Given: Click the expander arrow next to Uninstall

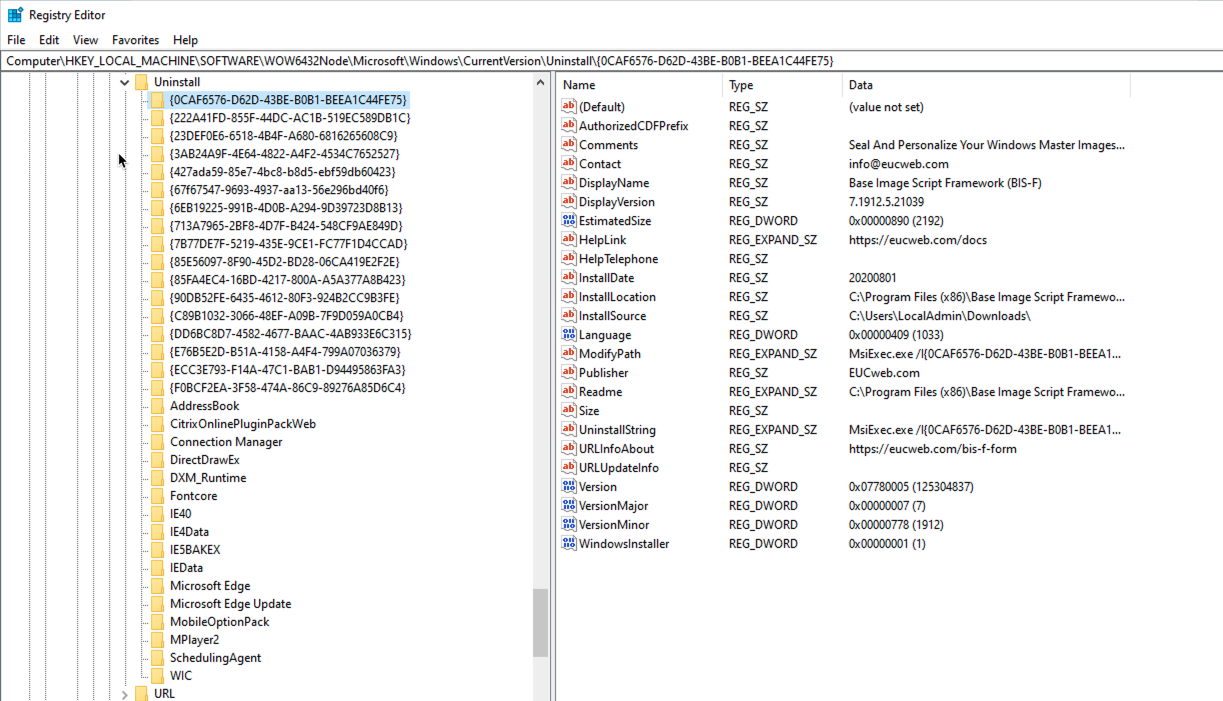Looking at the screenshot, I should coord(124,81).
